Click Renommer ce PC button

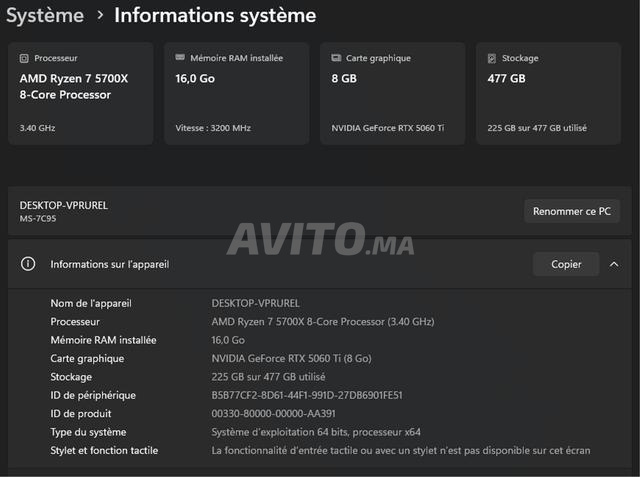pyautogui.click(x=572, y=211)
